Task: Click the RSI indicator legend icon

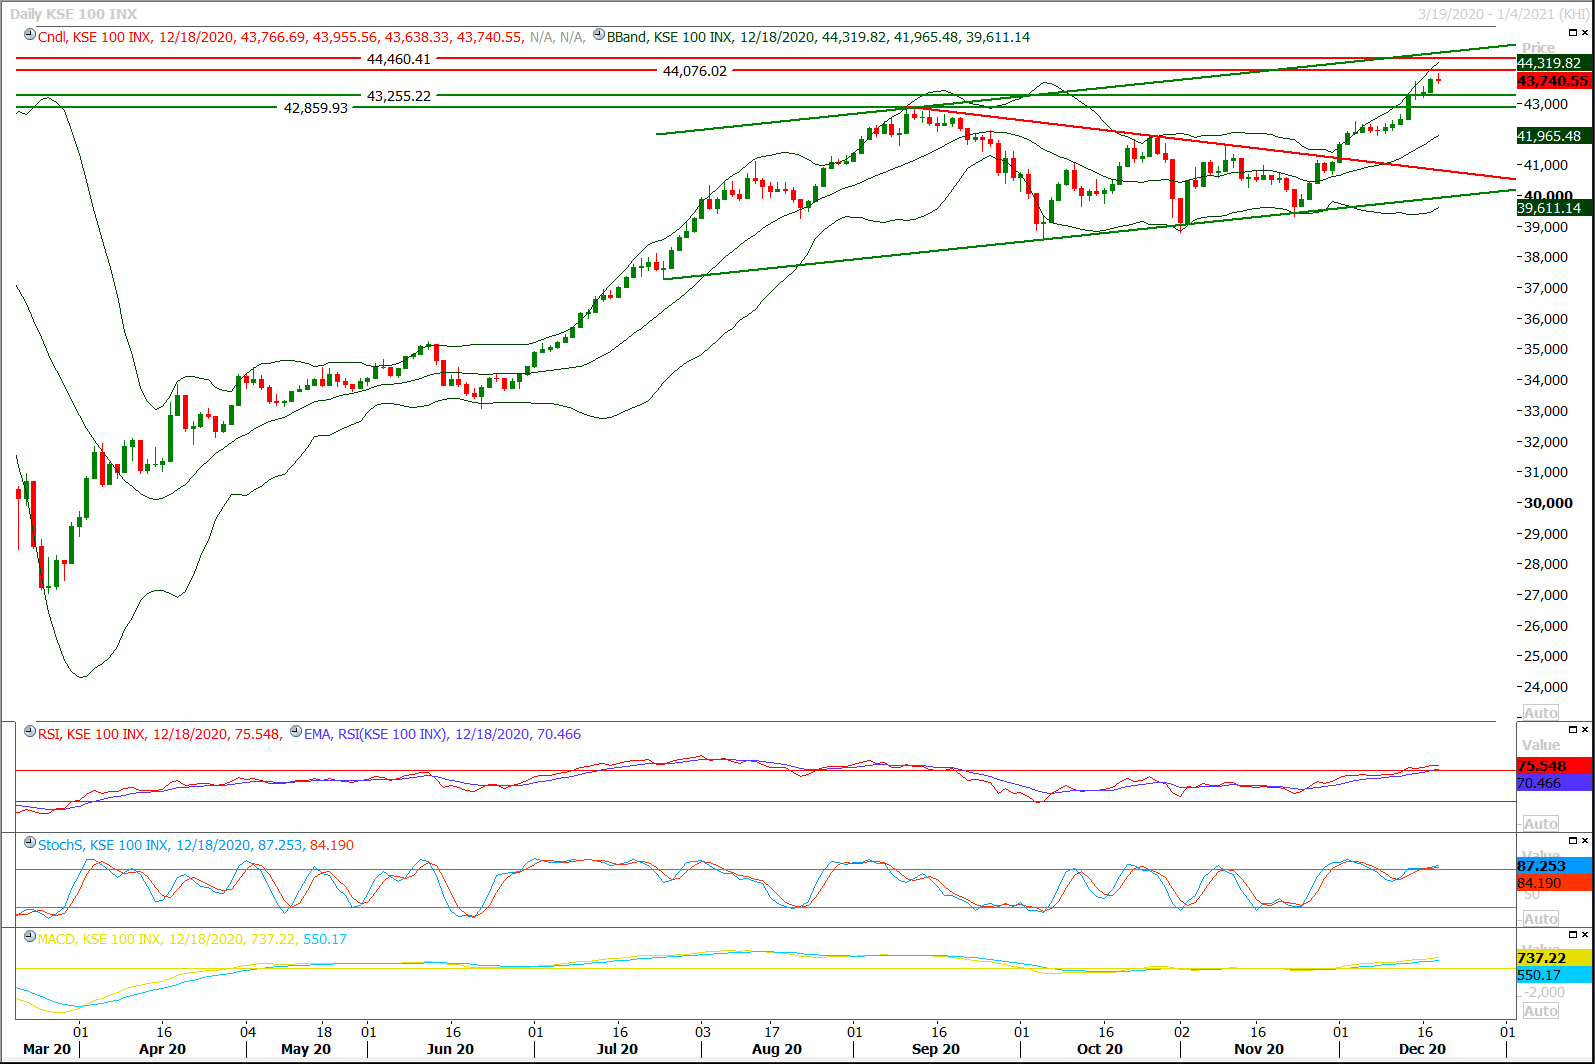Action: point(30,732)
